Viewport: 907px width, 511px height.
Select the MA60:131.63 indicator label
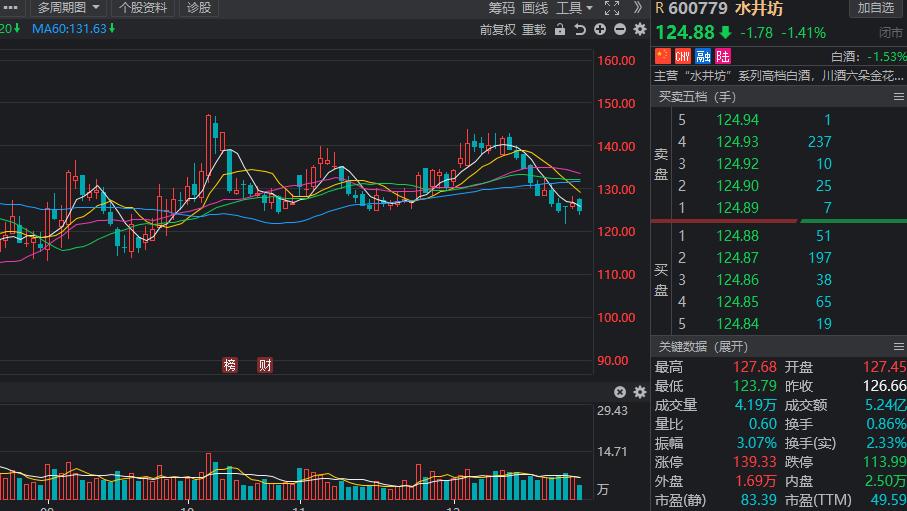tap(73, 28)
